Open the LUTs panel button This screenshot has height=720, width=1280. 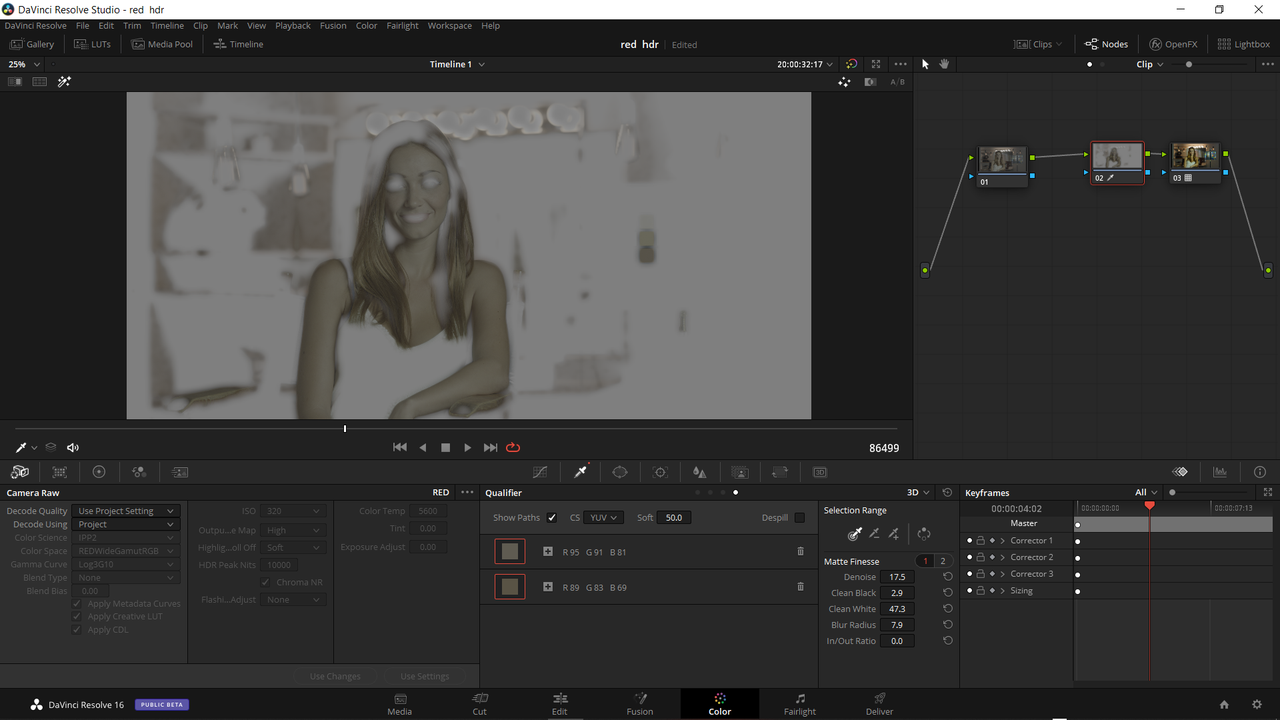pos(92,44)
